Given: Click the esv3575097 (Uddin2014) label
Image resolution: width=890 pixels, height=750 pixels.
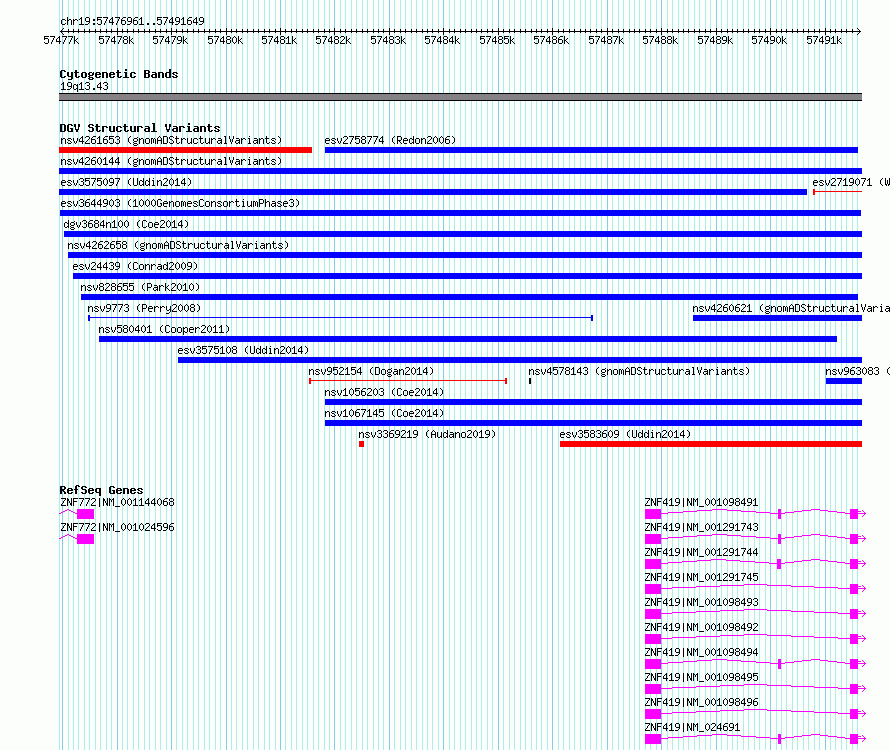Looking at the screenshot, I should [126, 182].
